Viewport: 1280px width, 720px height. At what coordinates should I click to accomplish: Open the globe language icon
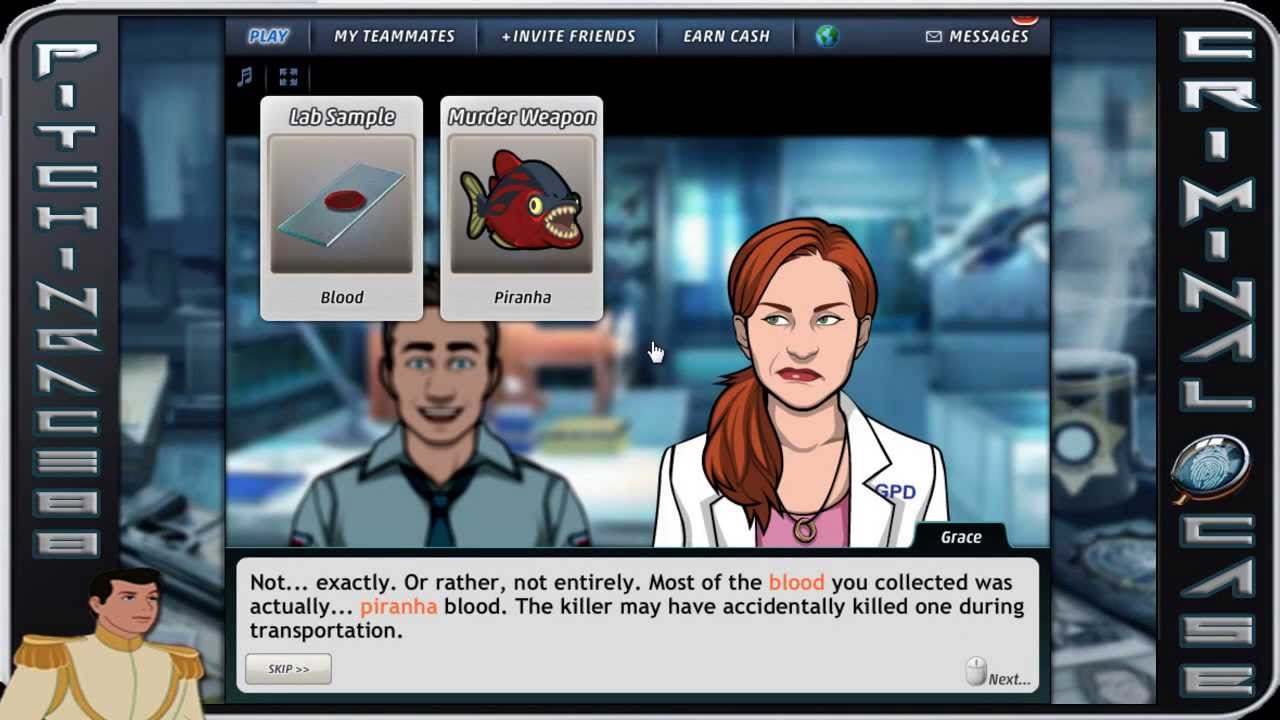pos(826,36)
